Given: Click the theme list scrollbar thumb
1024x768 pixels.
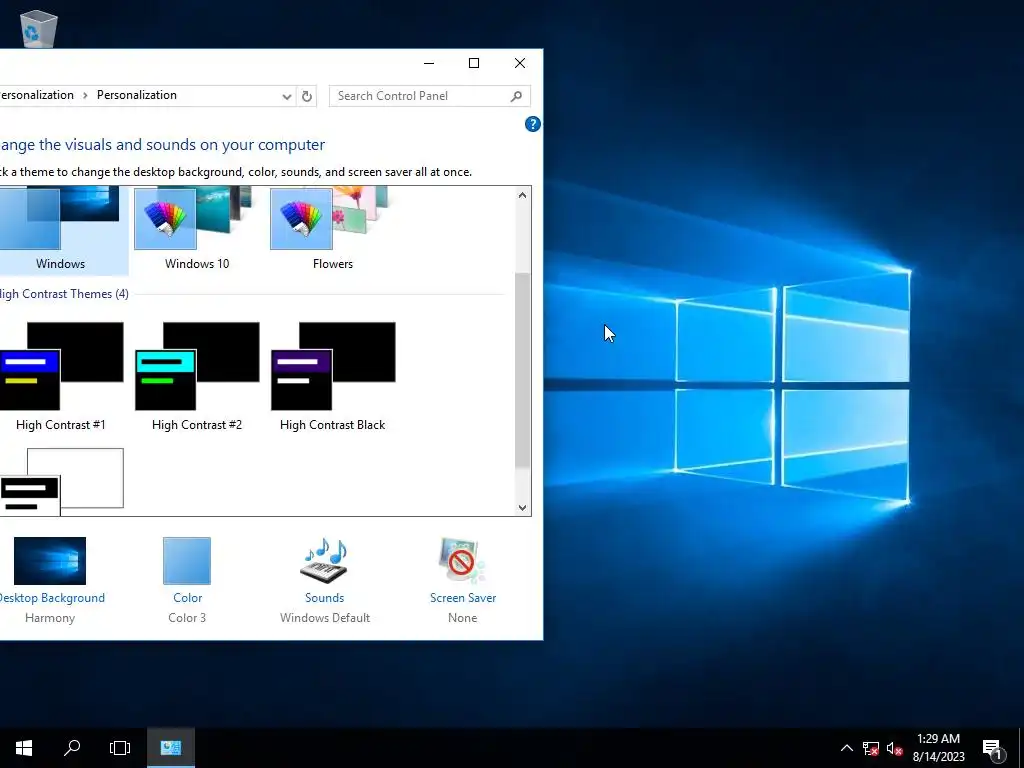Looking at the screenshot, I should (522, 370).
